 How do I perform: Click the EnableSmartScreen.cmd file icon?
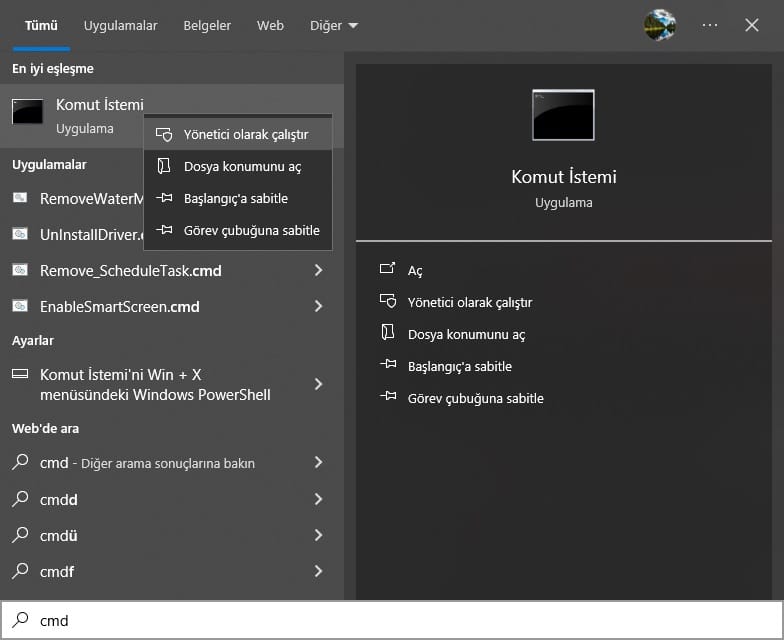click(x=20, y=306)
